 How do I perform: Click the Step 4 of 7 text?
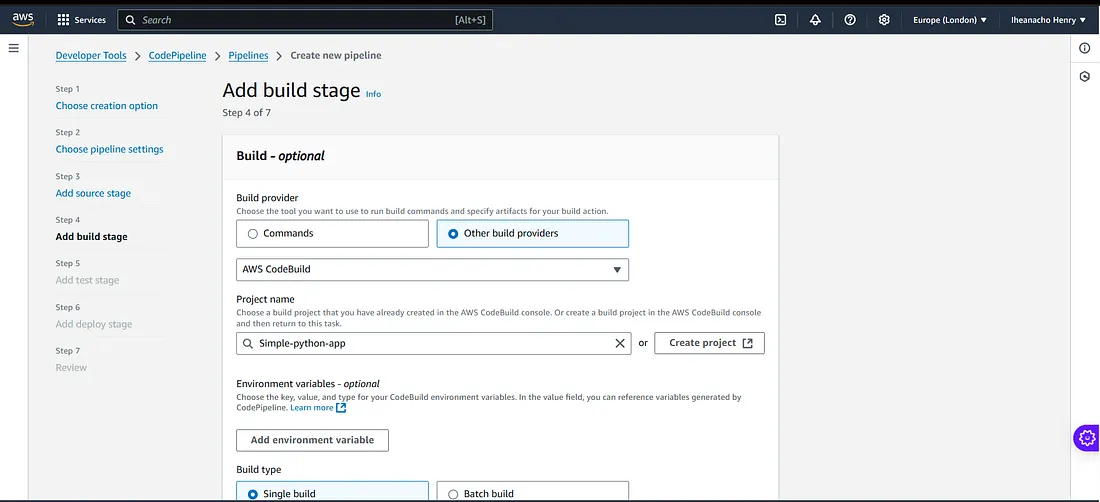246,112
